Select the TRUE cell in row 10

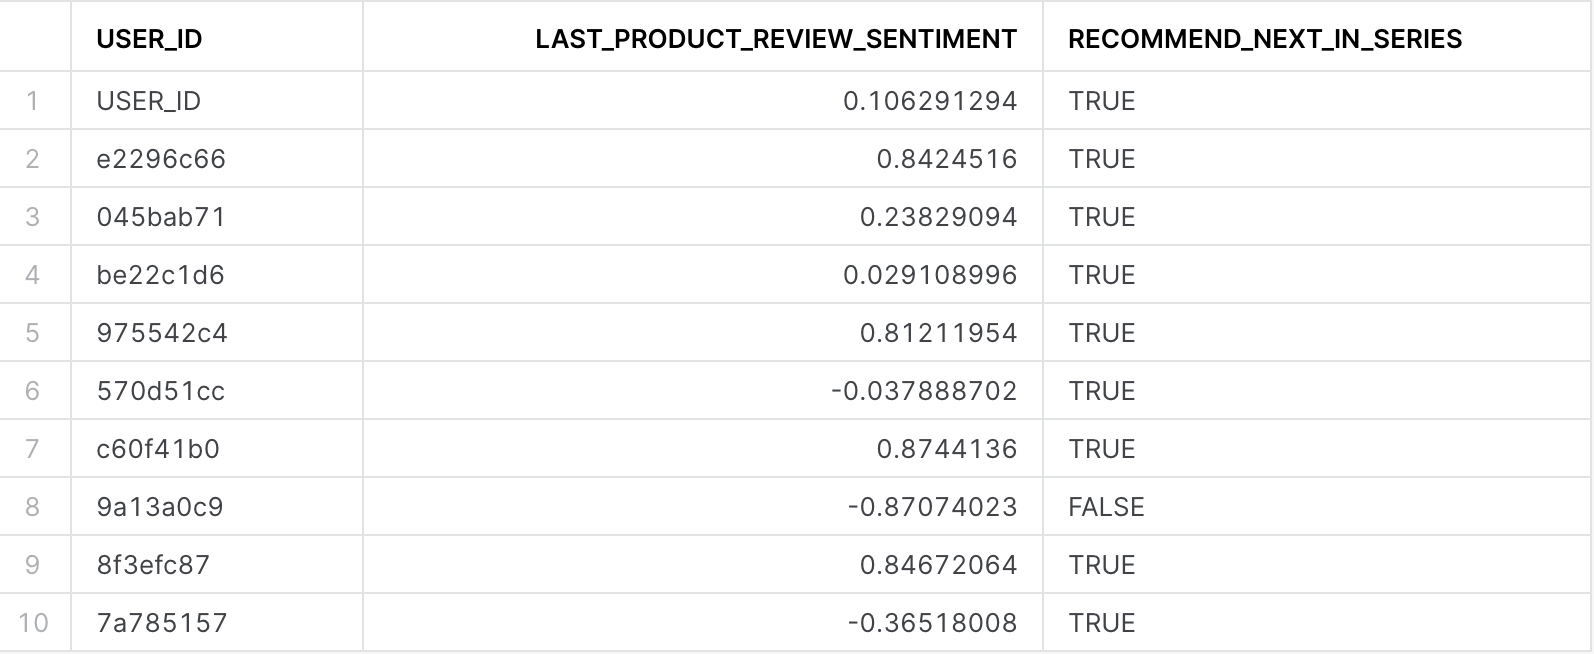[1318, 623]
